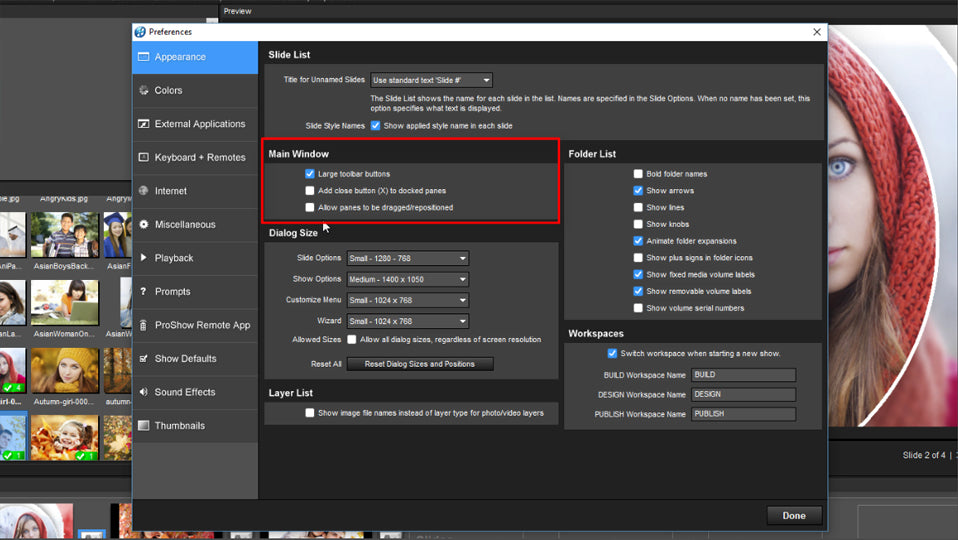Image resolution: width=958 pixels, height=540 pixels.
Task: Open Title for Unnamed Slides dropdown
Action: click(x=431, y=80)
